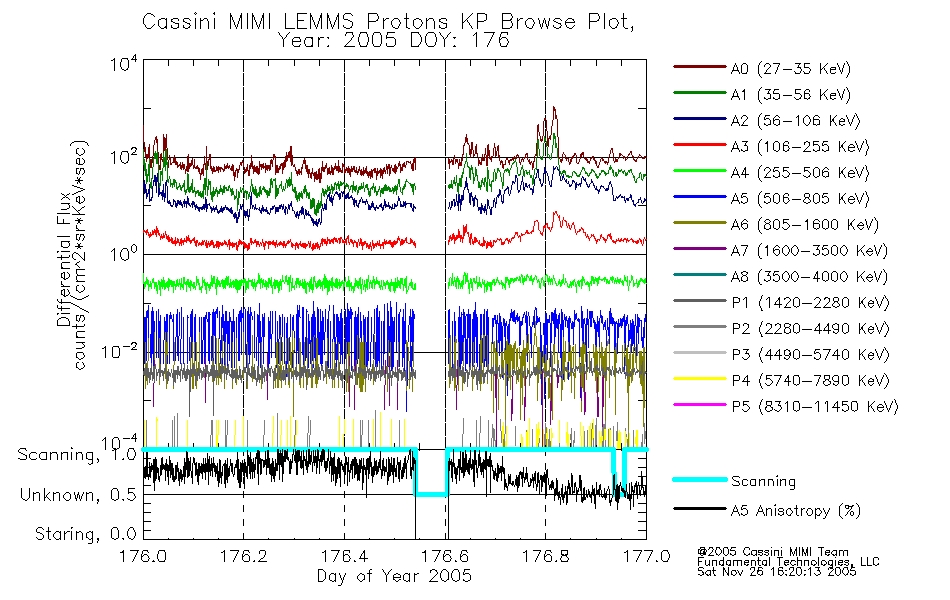
Task: Click the 'Differential Flux' y-axis title
Action: (64, 259)
